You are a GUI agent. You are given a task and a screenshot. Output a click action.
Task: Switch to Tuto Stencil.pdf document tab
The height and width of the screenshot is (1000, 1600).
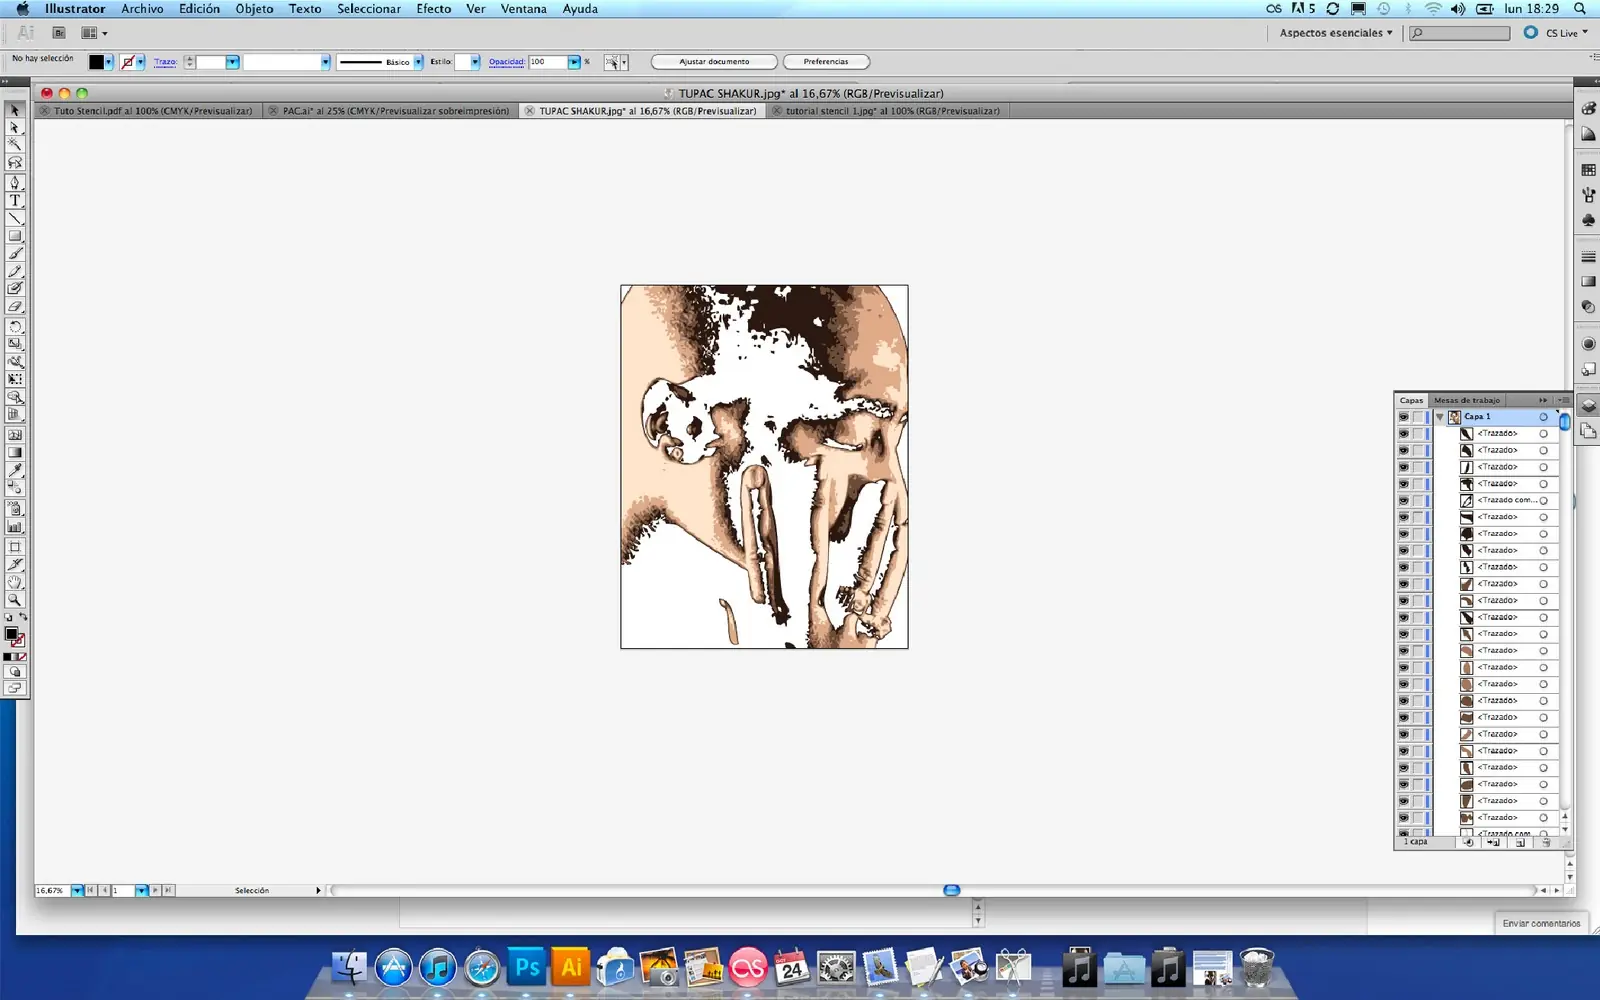[x=147, y=111]
